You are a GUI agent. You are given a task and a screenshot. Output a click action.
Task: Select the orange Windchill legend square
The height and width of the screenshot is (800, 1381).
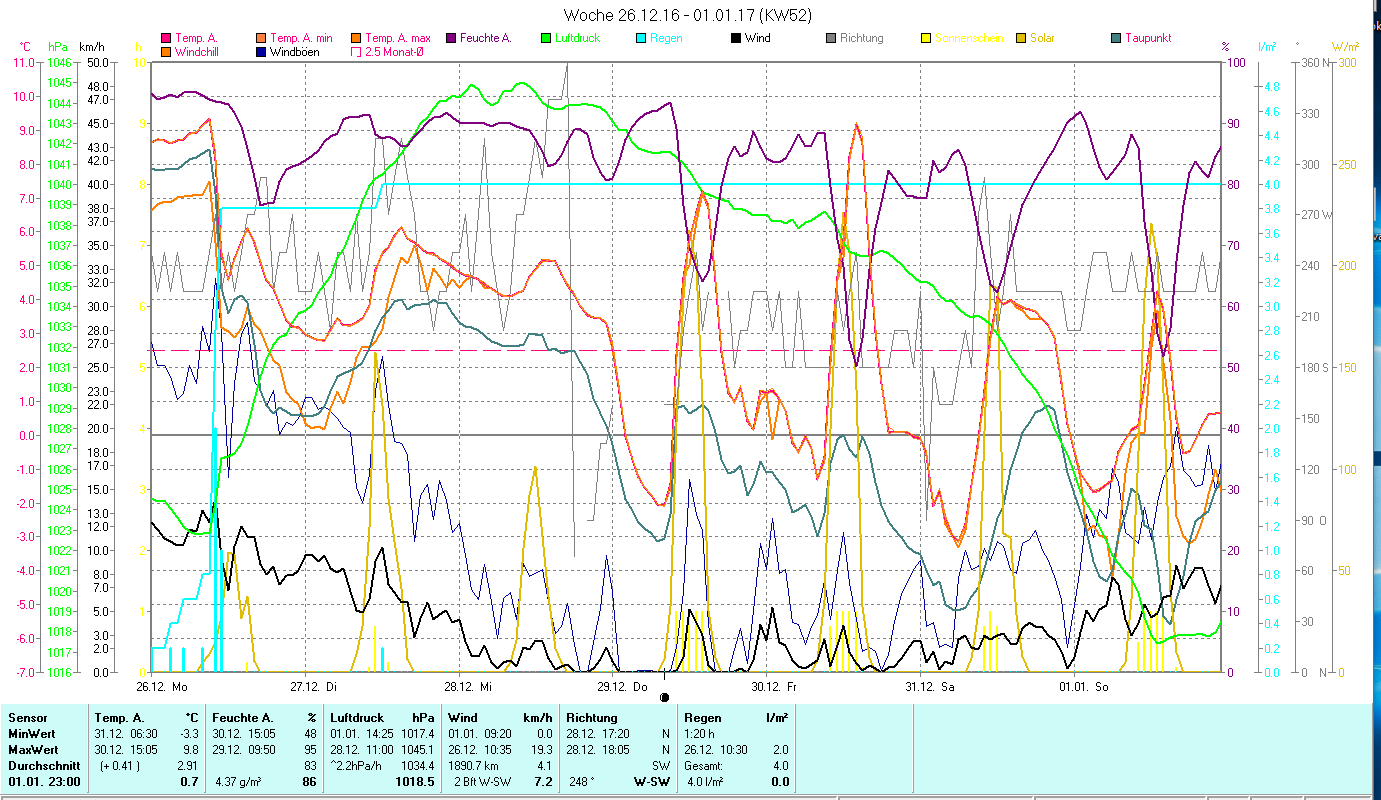pyautogui.click(x=166, y=51)
